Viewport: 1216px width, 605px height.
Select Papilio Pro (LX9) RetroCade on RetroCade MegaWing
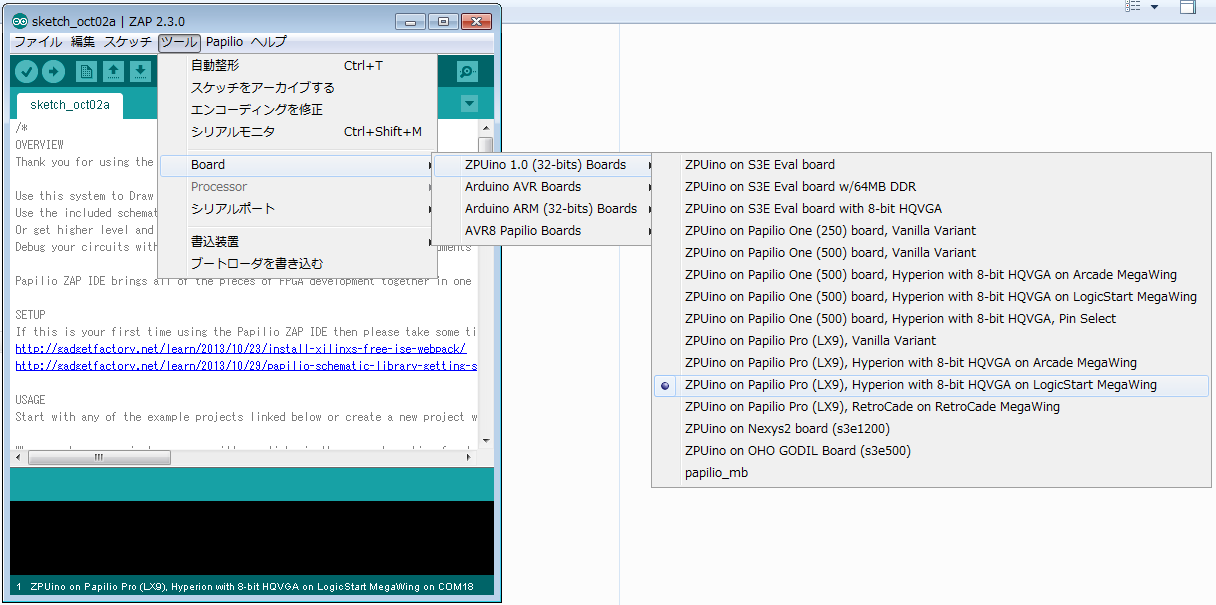click(931, 407)
